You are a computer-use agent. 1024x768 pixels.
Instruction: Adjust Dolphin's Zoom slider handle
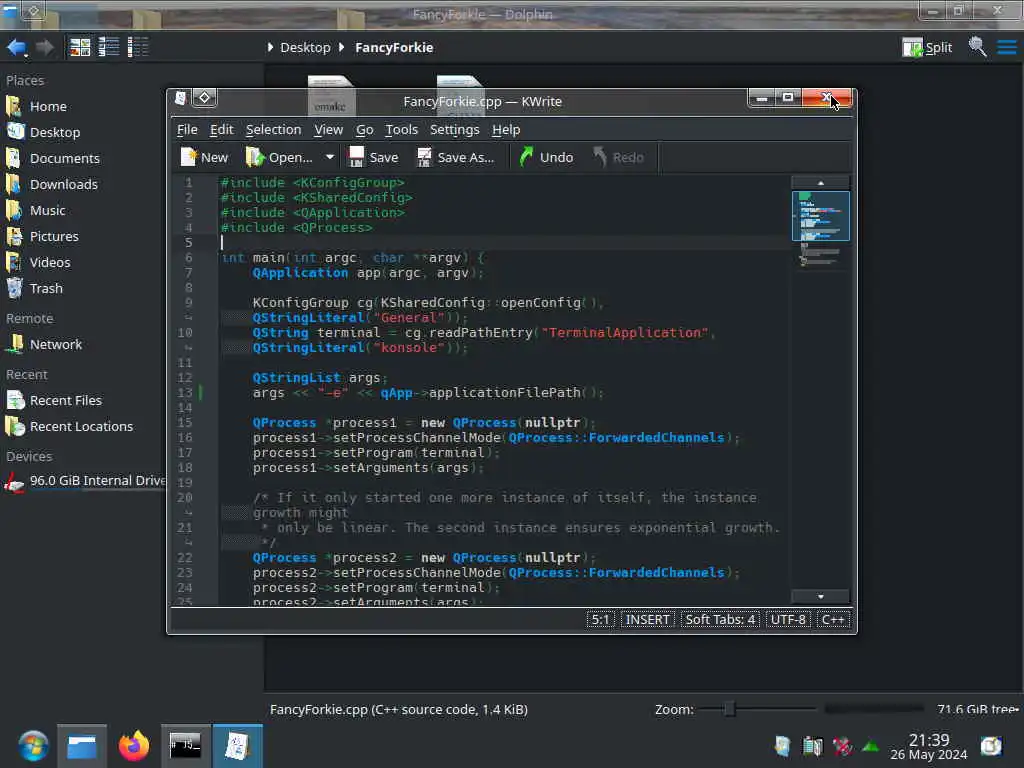730,709
